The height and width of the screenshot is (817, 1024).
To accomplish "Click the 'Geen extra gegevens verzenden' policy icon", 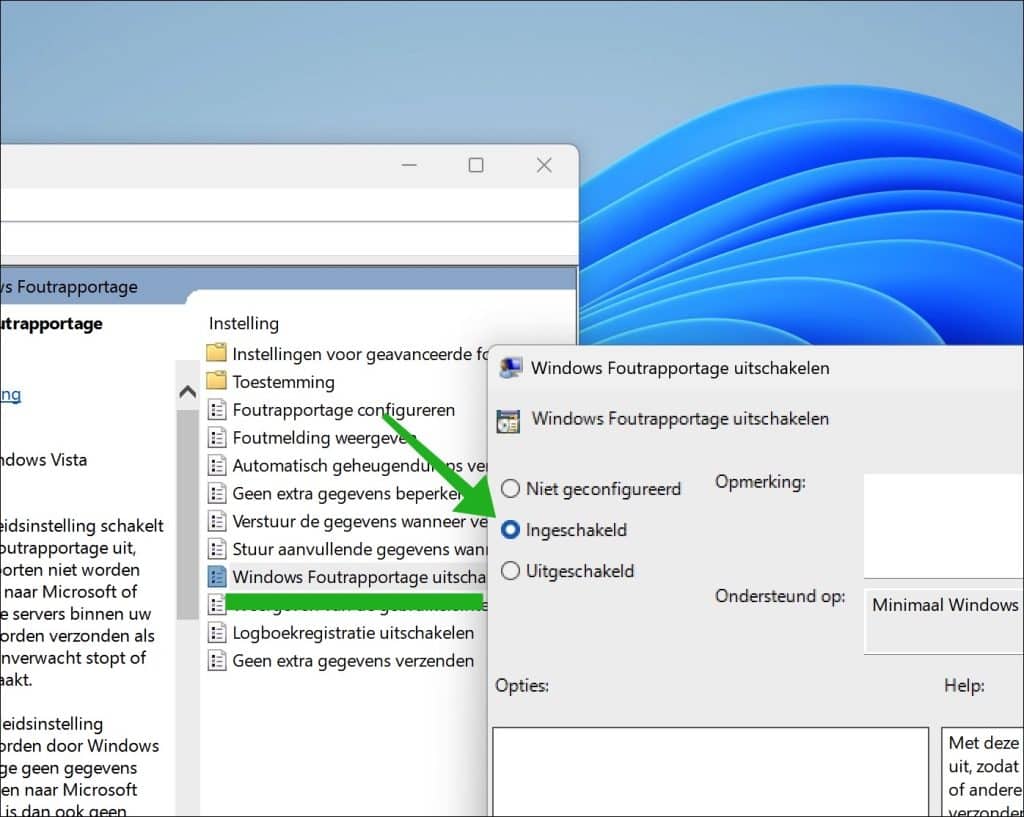I will [217, 661].
